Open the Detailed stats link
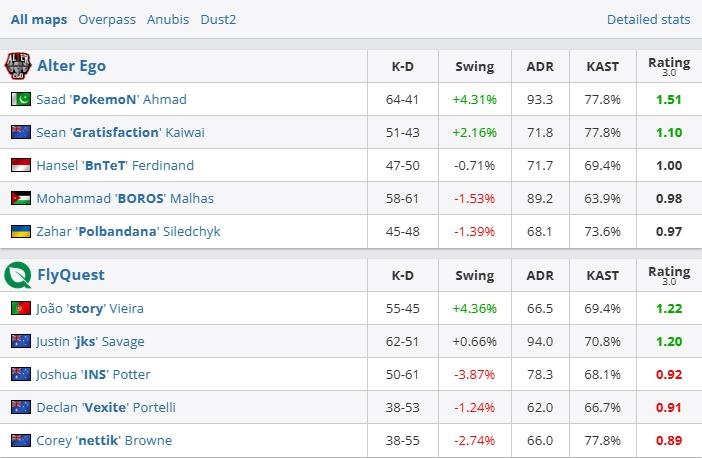This screenshot has width=702, height=458. 648,19
